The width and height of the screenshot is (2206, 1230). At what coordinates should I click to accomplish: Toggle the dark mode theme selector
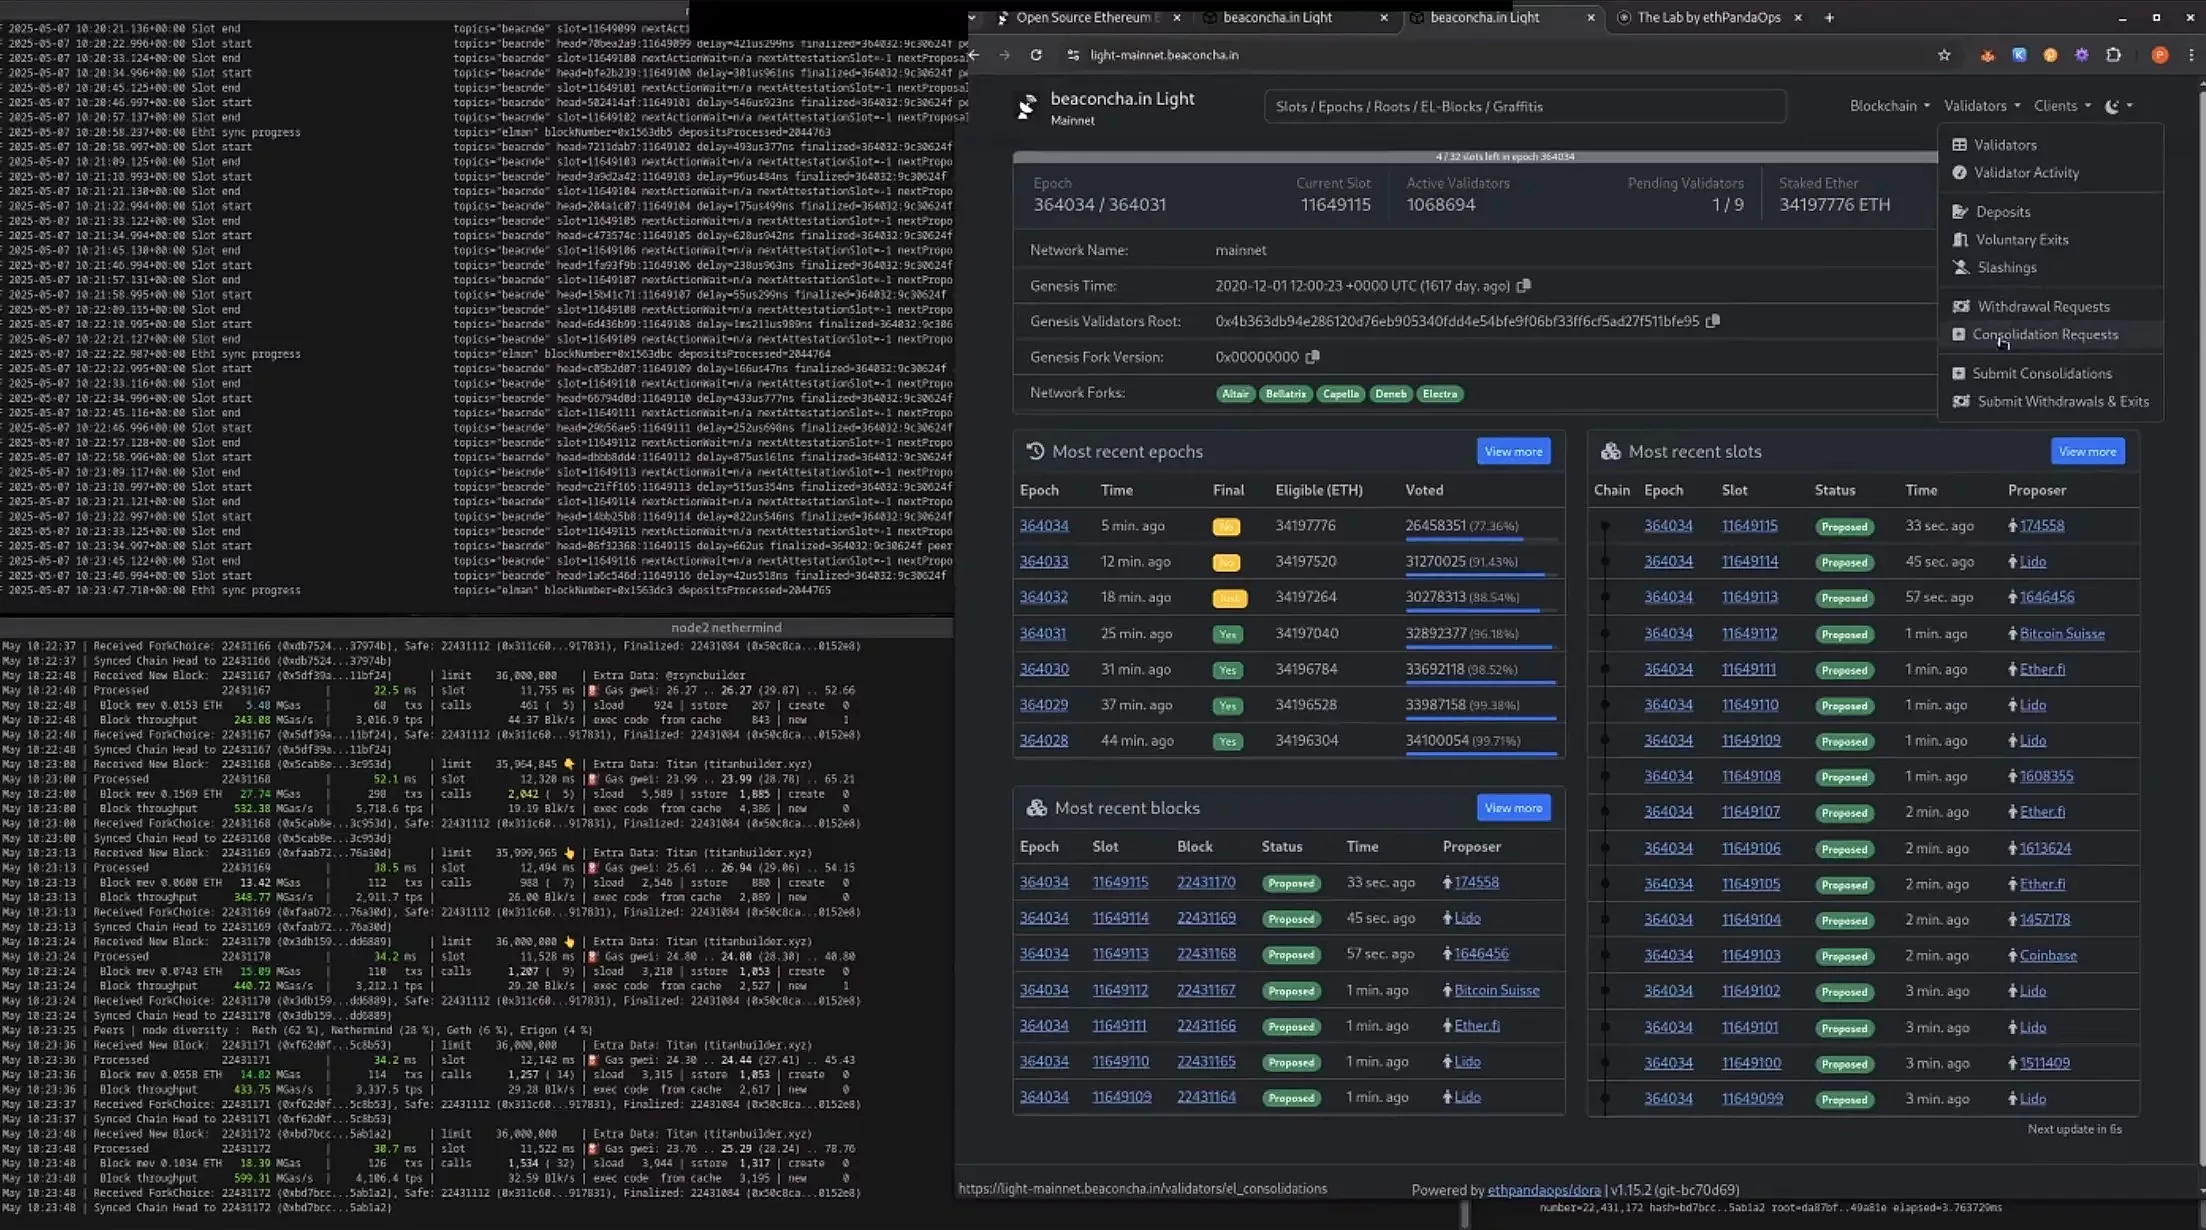[x=2119, y=106]
